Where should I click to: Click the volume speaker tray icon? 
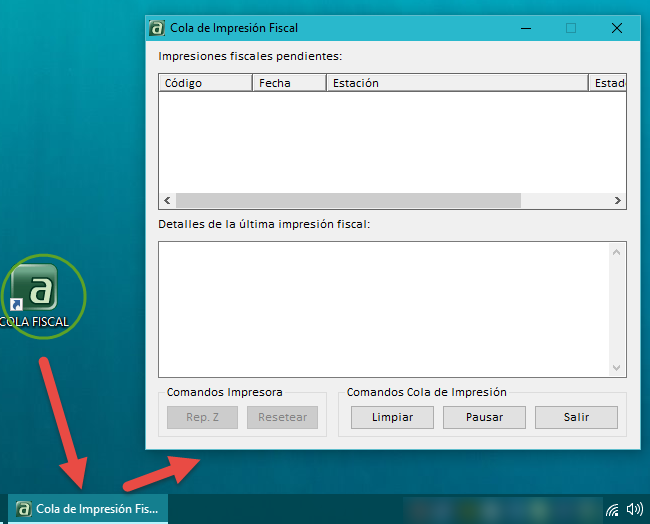click(x=634, y=509)
